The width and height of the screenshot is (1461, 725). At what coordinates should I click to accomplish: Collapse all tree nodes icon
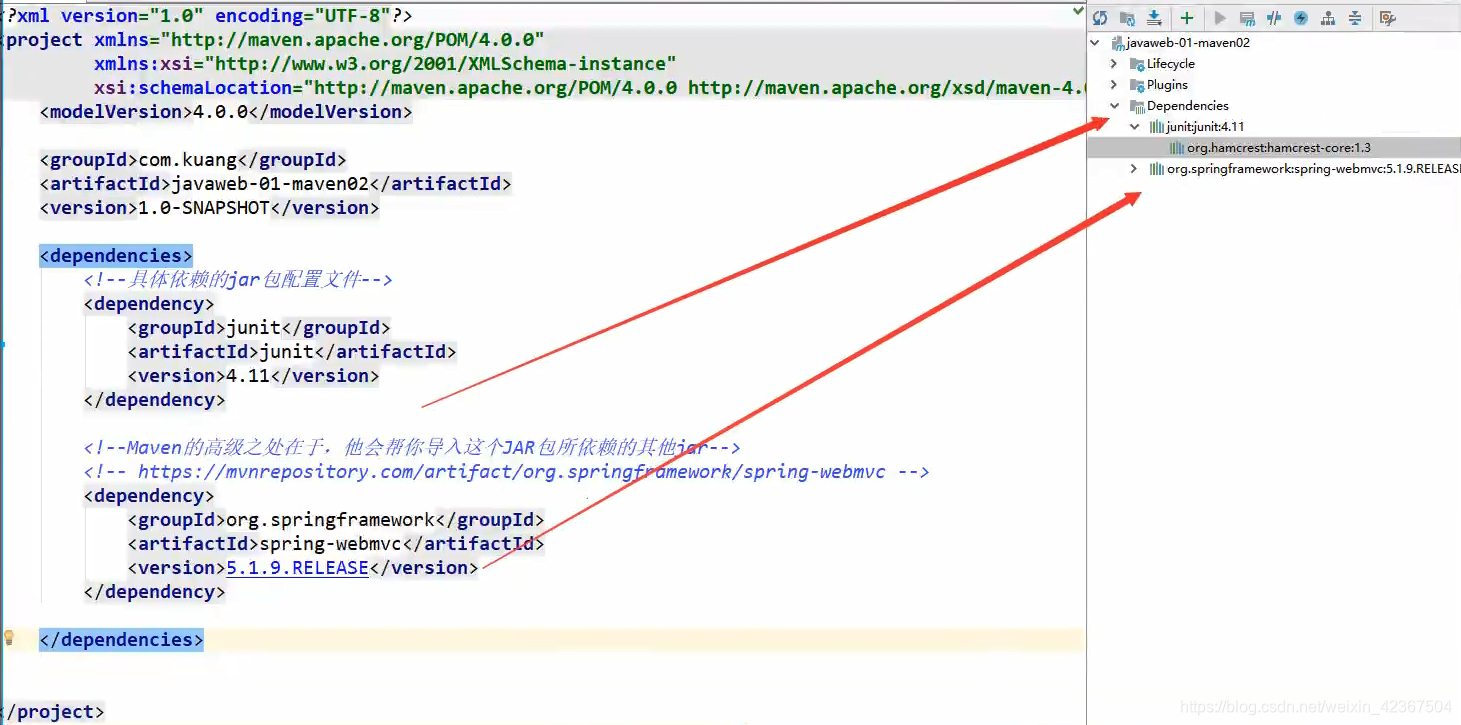pyautogui.click(x=1355, y=18)
